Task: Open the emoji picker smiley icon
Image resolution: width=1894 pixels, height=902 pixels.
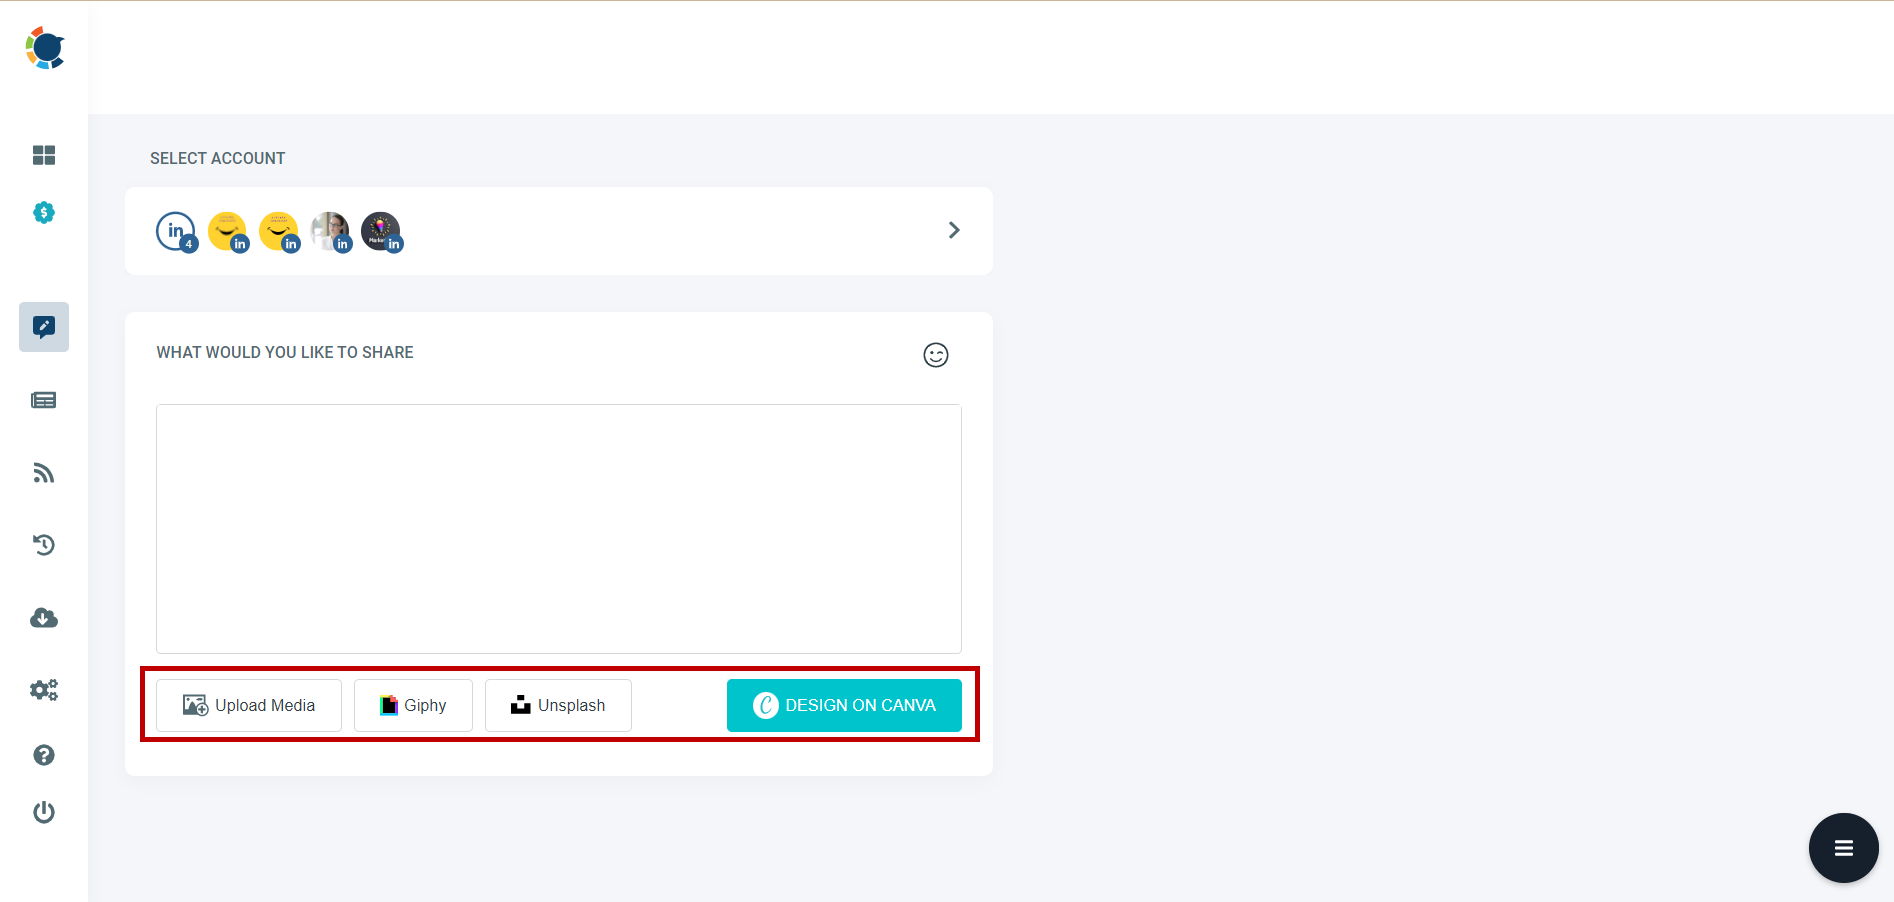Action: (x=935, y=354)
